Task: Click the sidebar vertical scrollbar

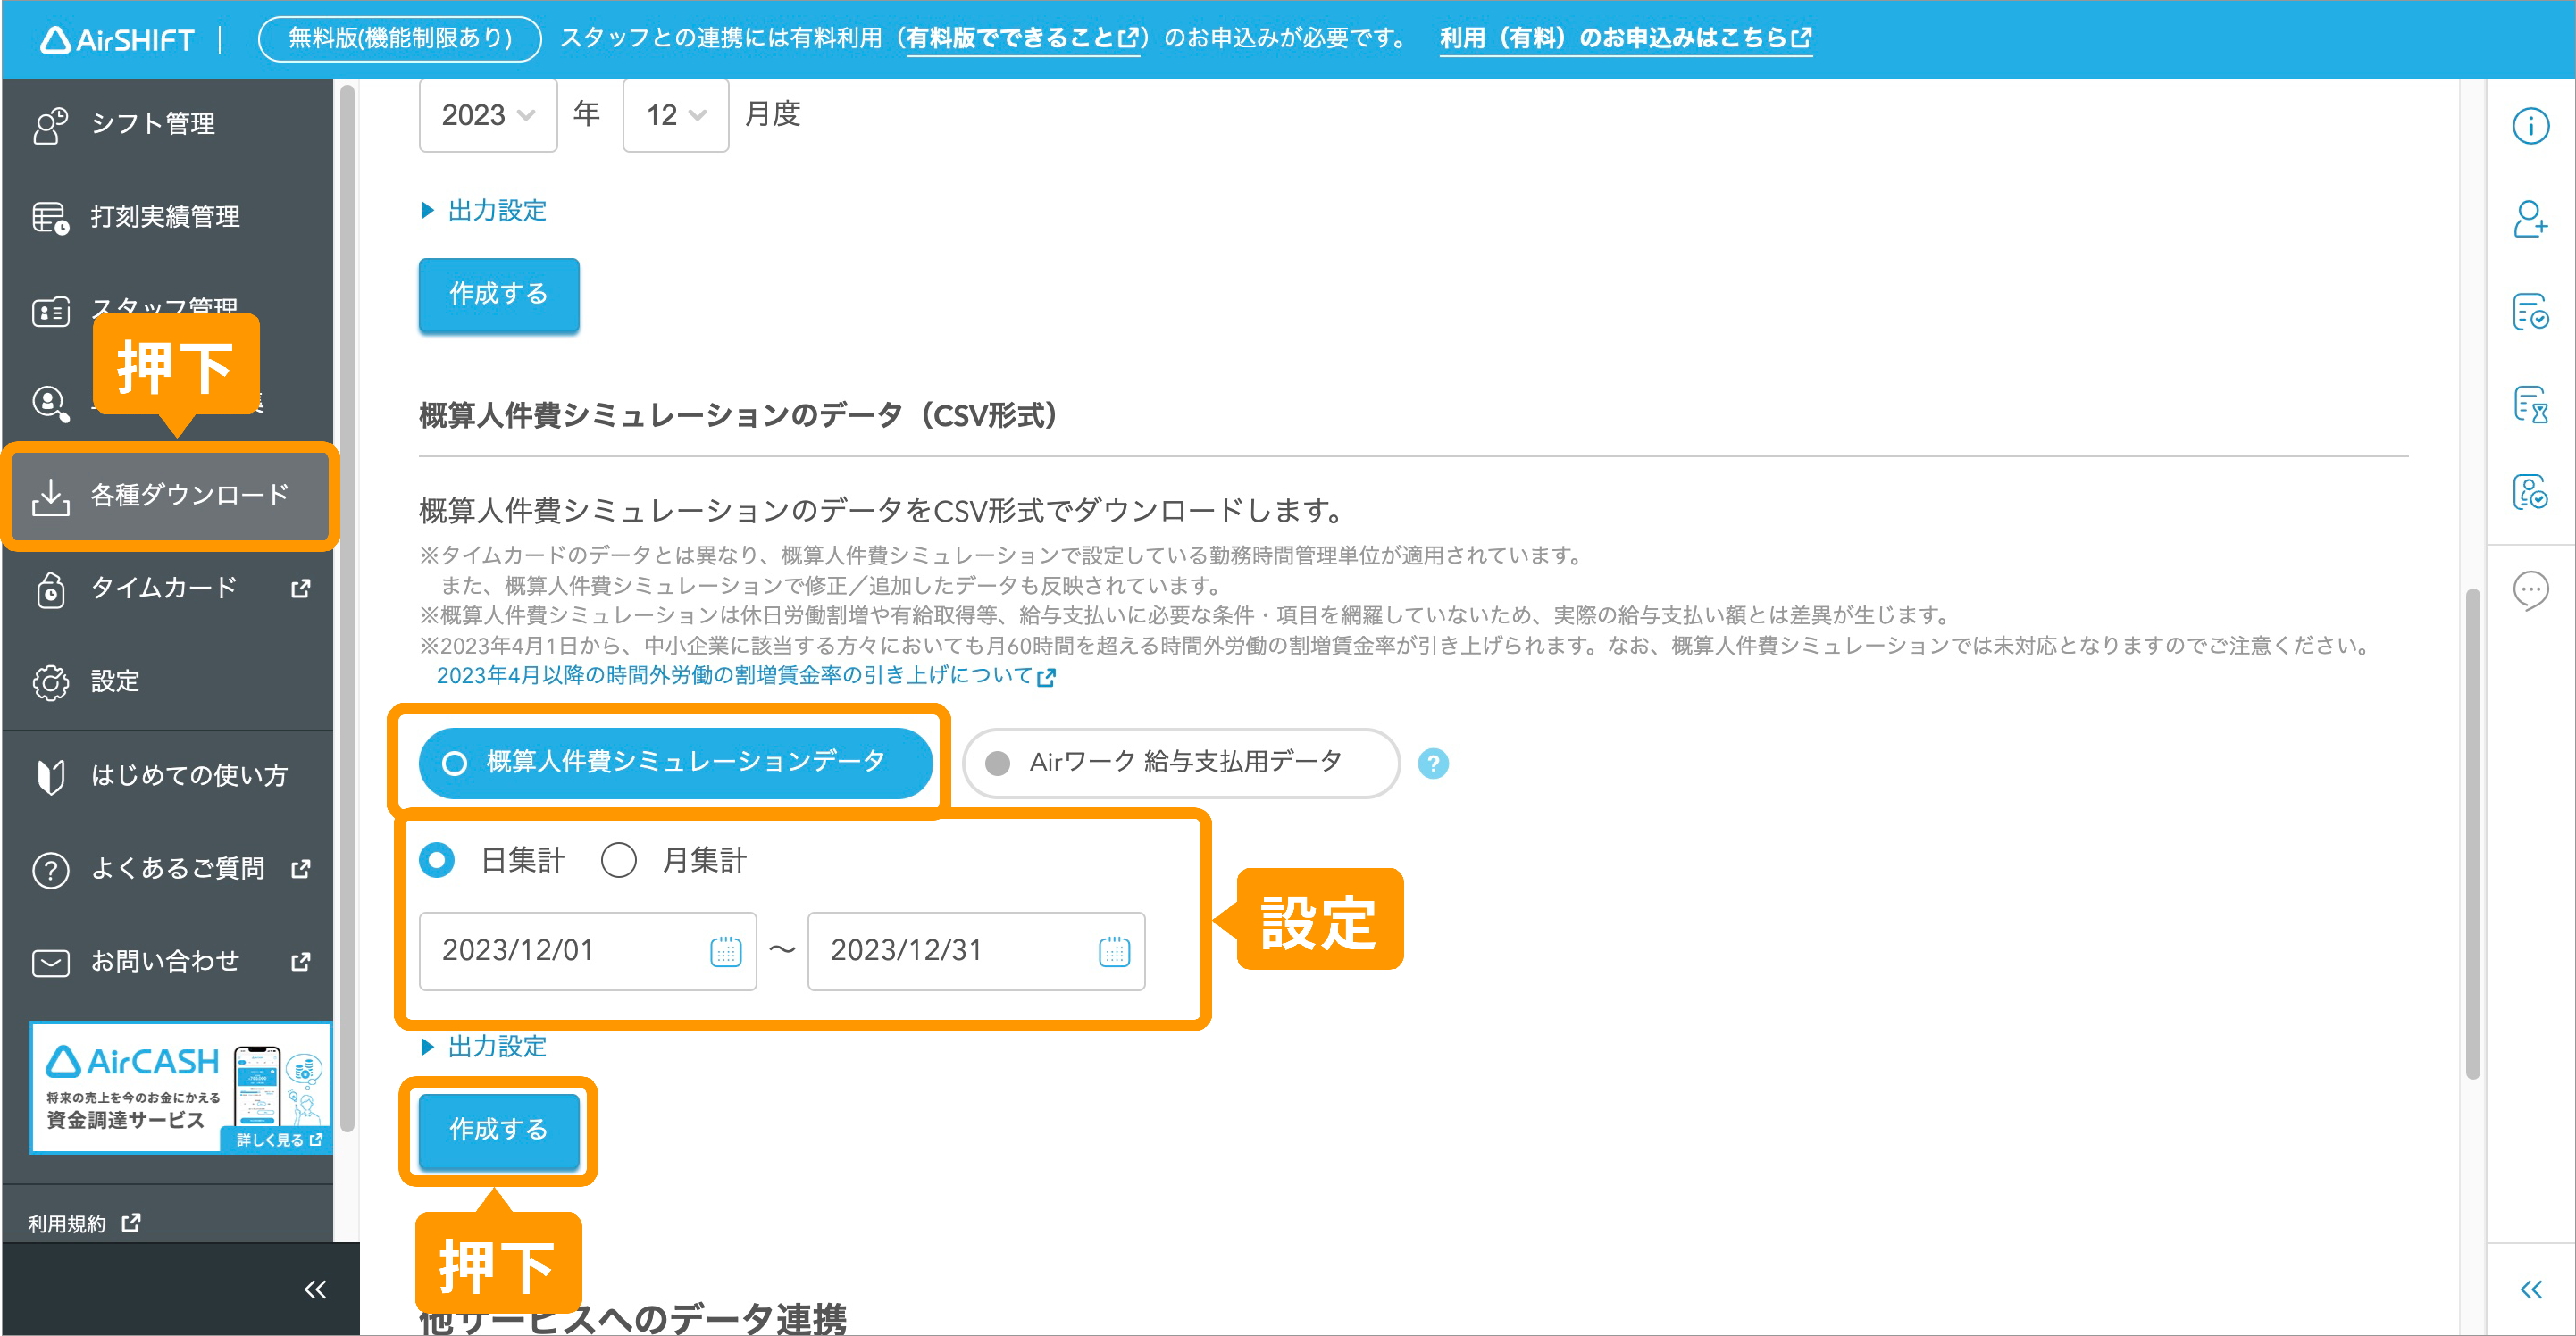Action: click(347, 608)
